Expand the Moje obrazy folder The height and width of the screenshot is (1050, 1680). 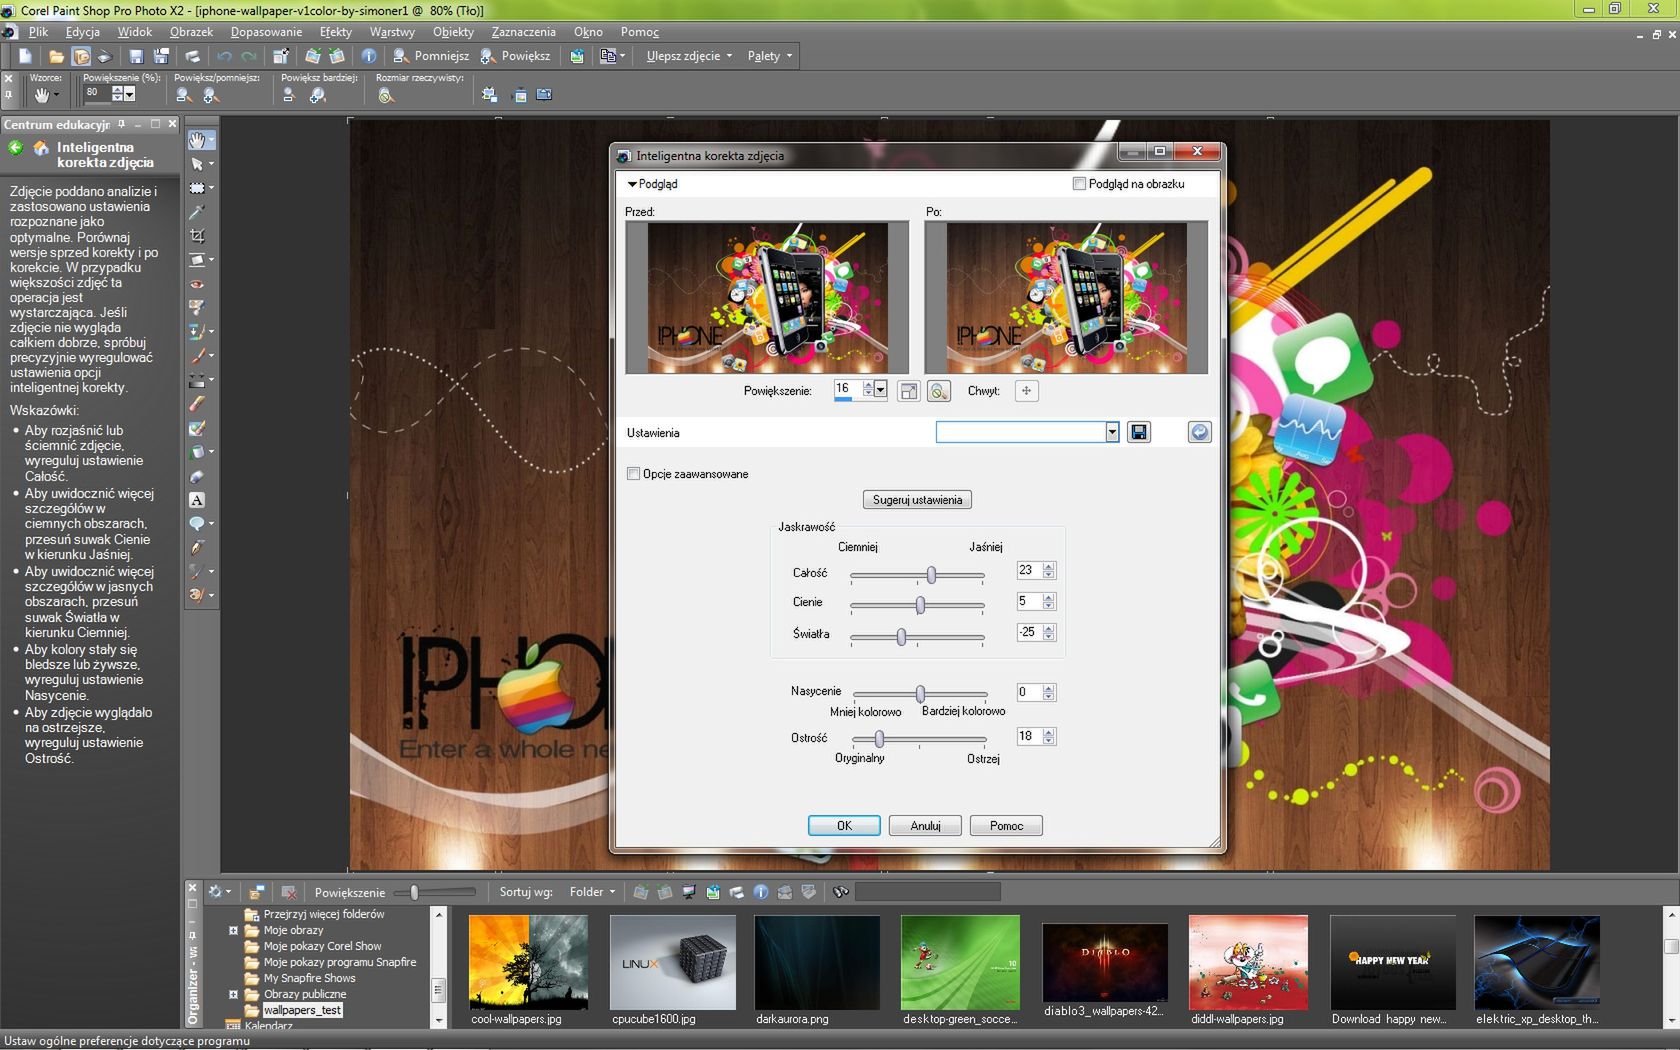click(x=233, y=930)
